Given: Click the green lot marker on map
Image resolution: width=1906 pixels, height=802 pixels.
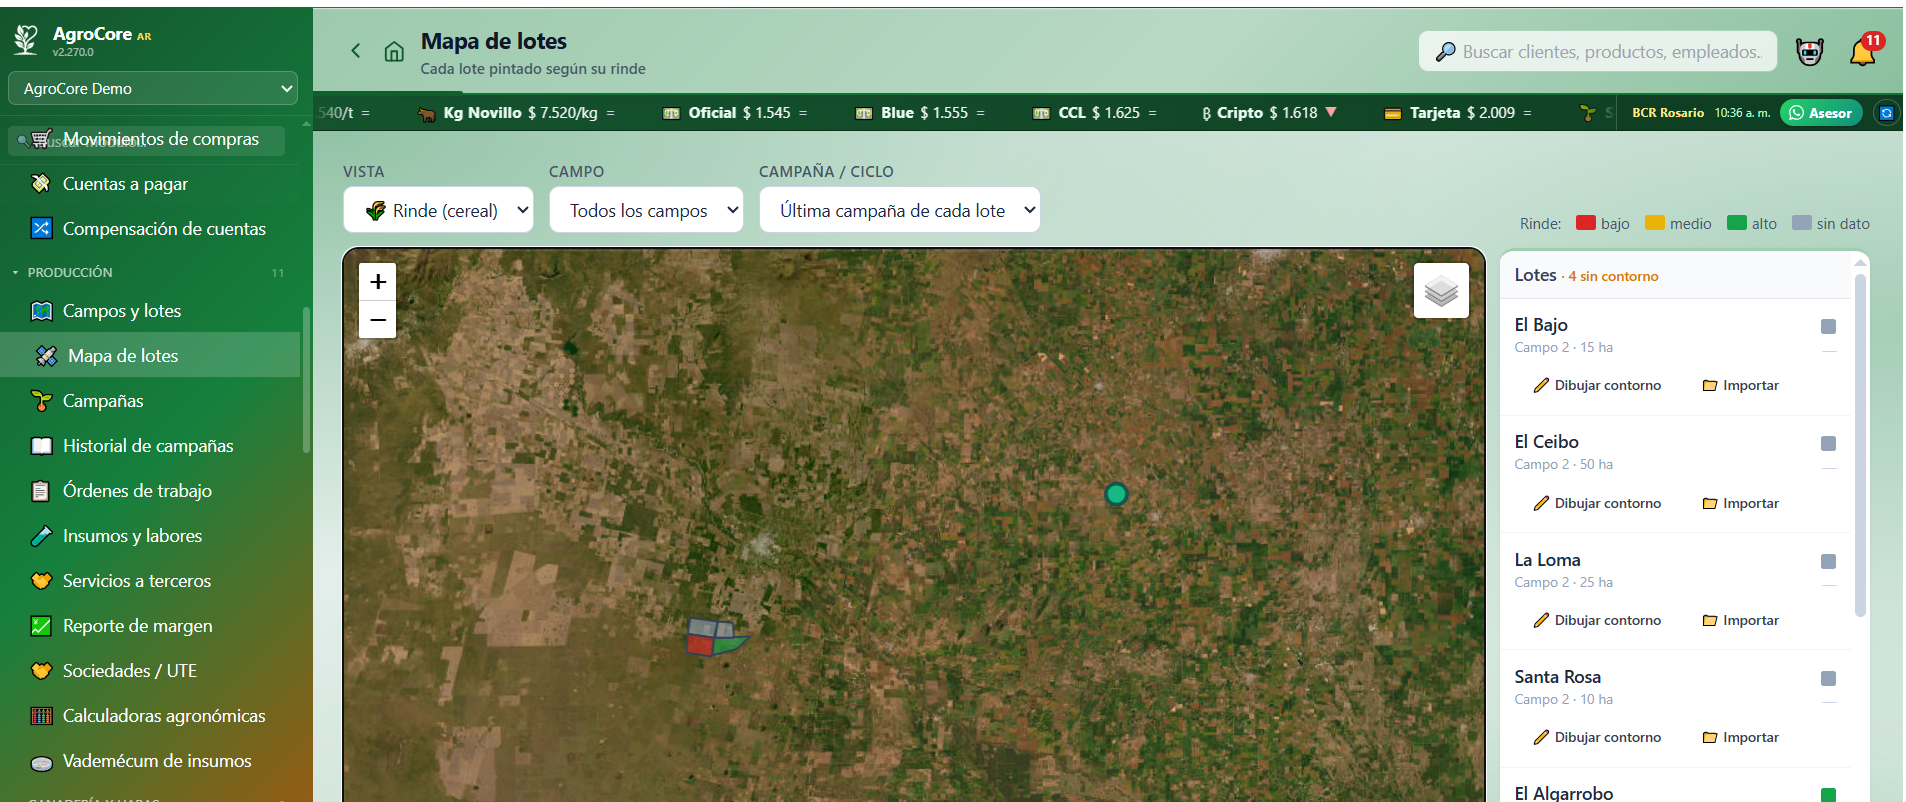Looking at the screenshot, I should tap(1116, 494).
